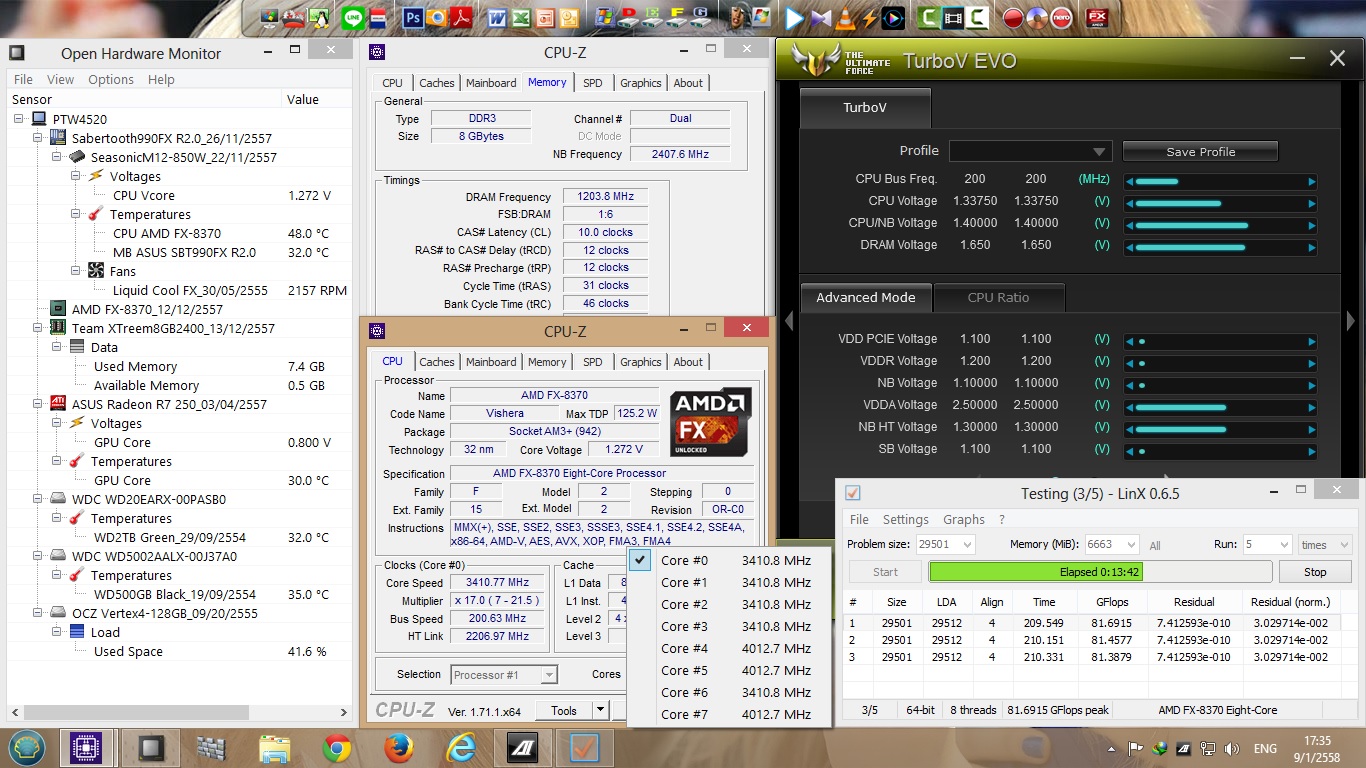This screenshot has height=768, width=1366.
Task: Open the Graphs menu in LinX
Action: click(964, 519)
